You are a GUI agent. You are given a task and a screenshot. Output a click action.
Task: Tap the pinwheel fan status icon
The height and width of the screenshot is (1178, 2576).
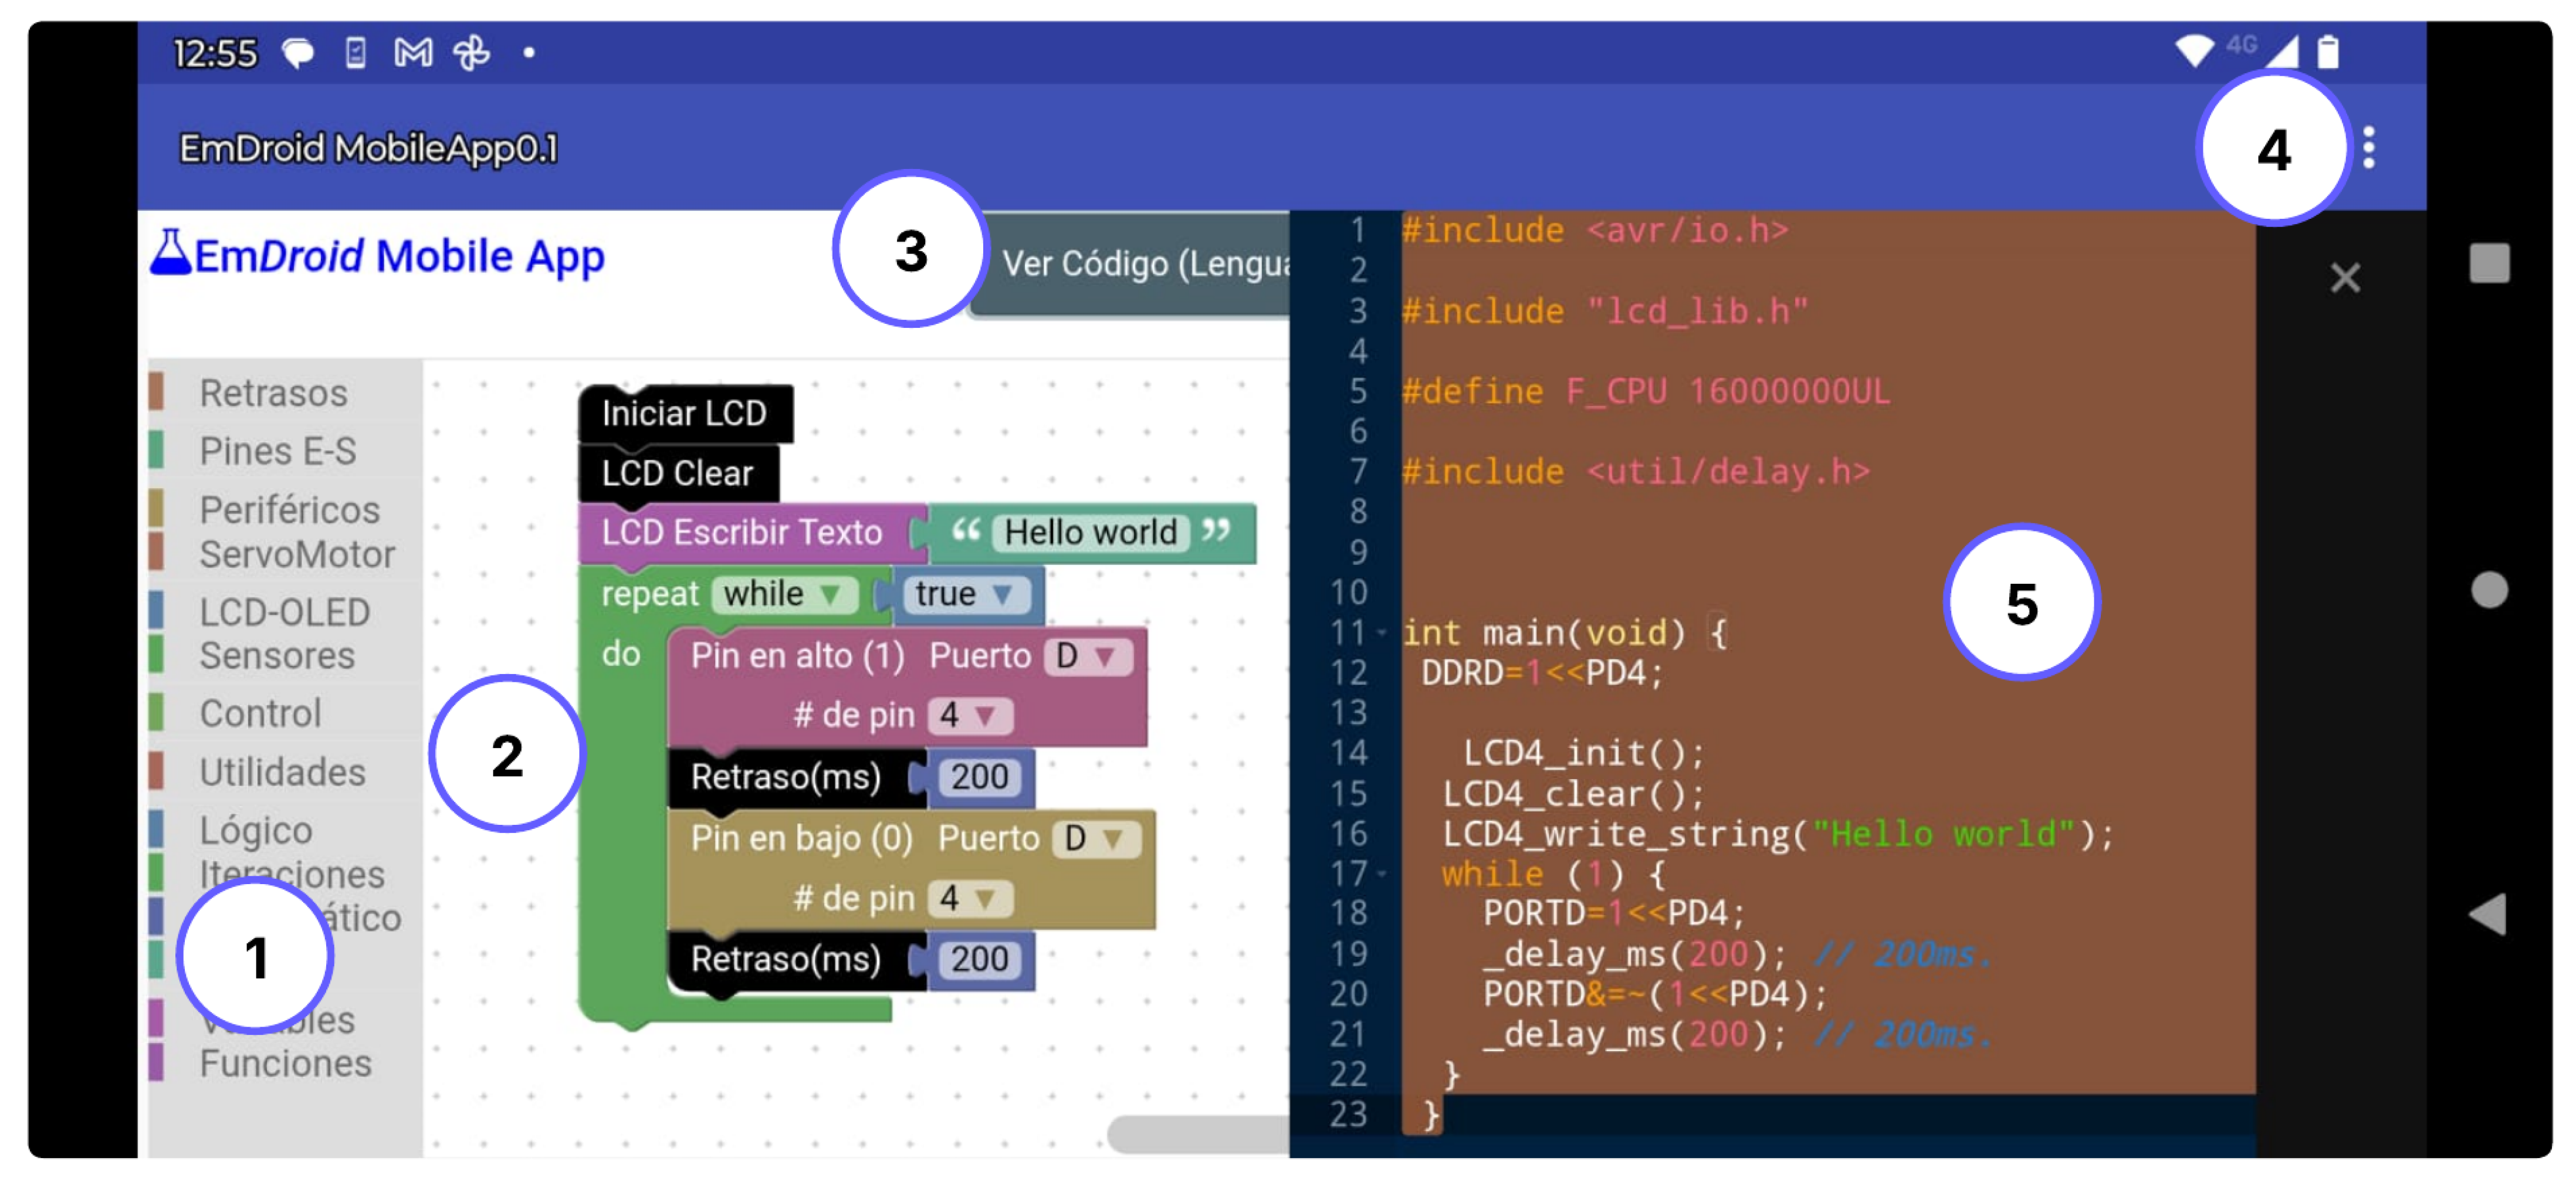tap(471, 52)
